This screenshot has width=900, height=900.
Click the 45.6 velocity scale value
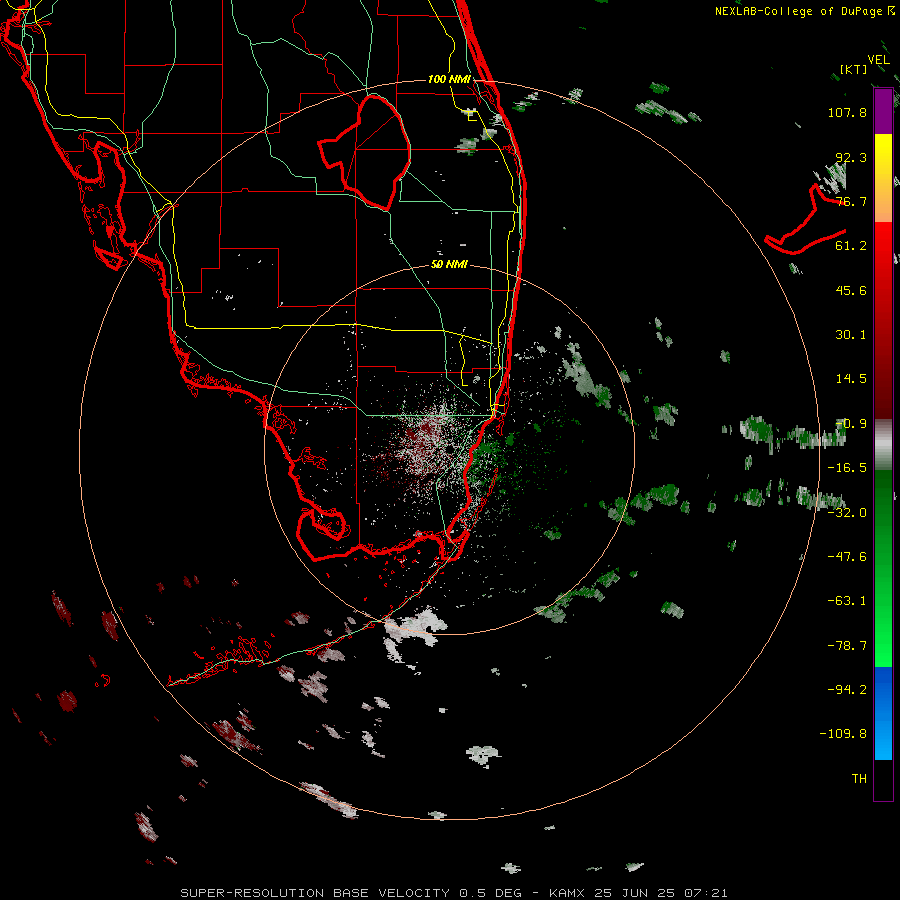(851, 290)
